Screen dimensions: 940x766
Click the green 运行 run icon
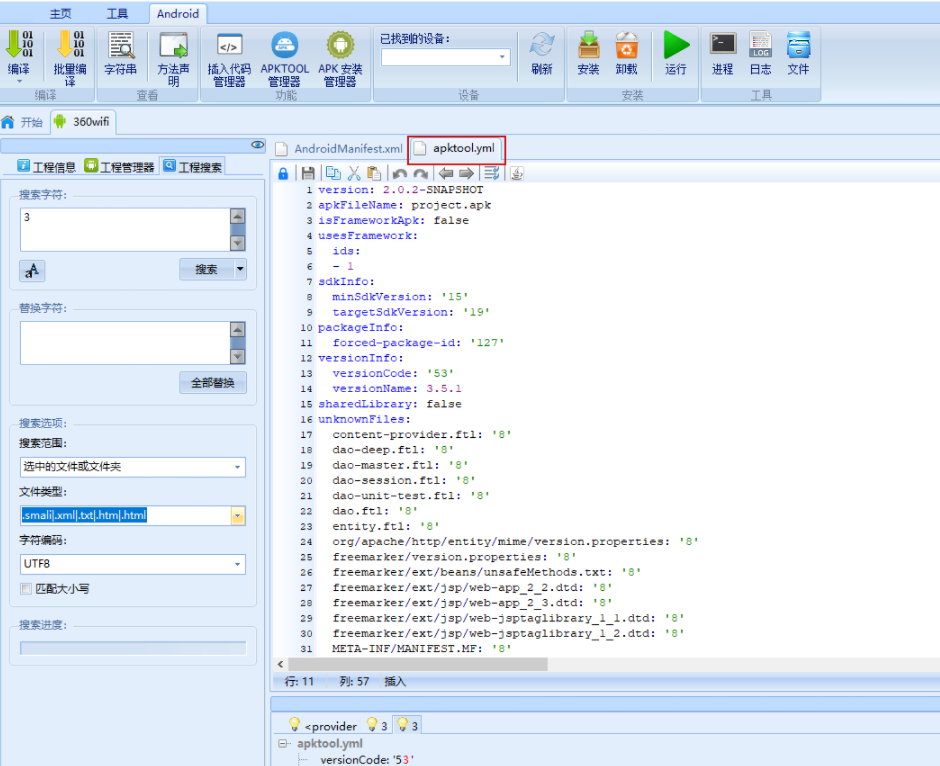pos(676,46)
